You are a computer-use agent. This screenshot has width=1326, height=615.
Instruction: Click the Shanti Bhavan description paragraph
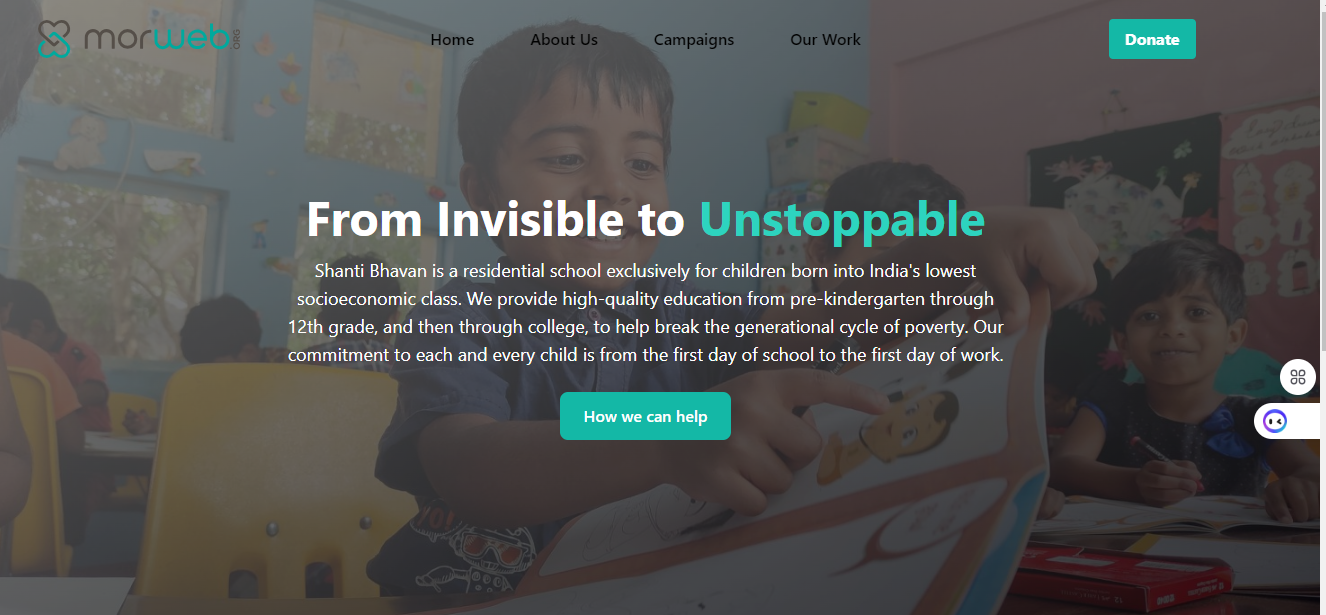pyautogui.click(x=645, y=313)
